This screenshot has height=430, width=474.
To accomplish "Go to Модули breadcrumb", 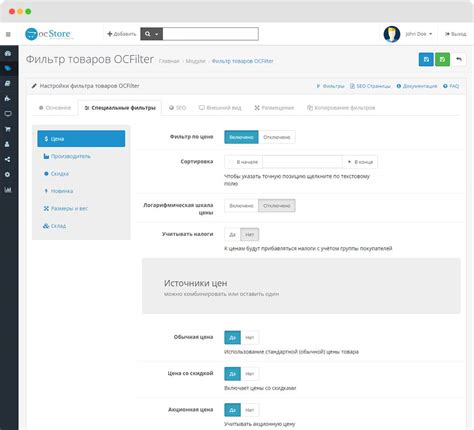I will 195,61.
